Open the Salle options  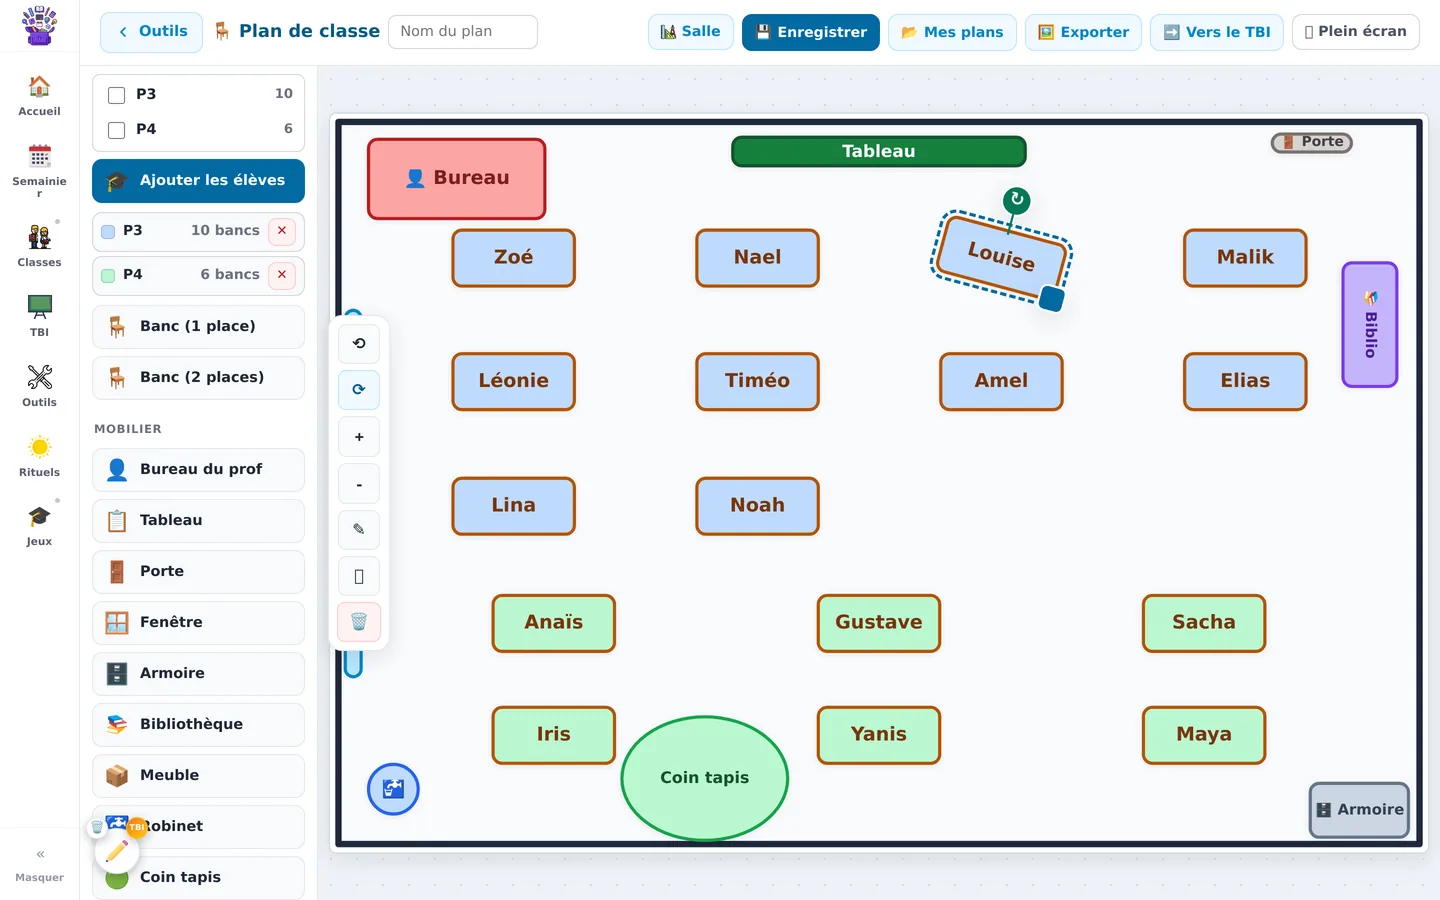[691, 32]
